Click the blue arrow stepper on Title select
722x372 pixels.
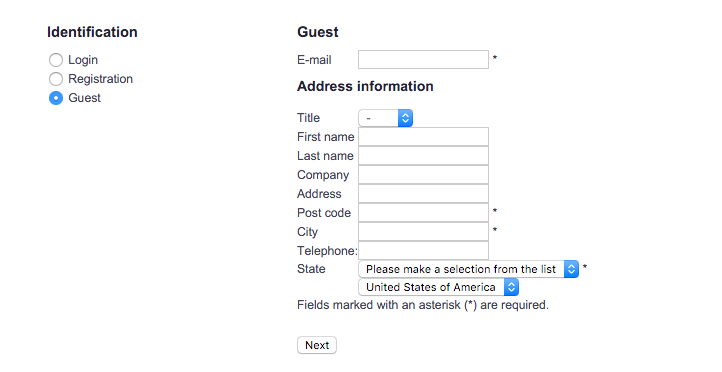(x=405, y=118)
